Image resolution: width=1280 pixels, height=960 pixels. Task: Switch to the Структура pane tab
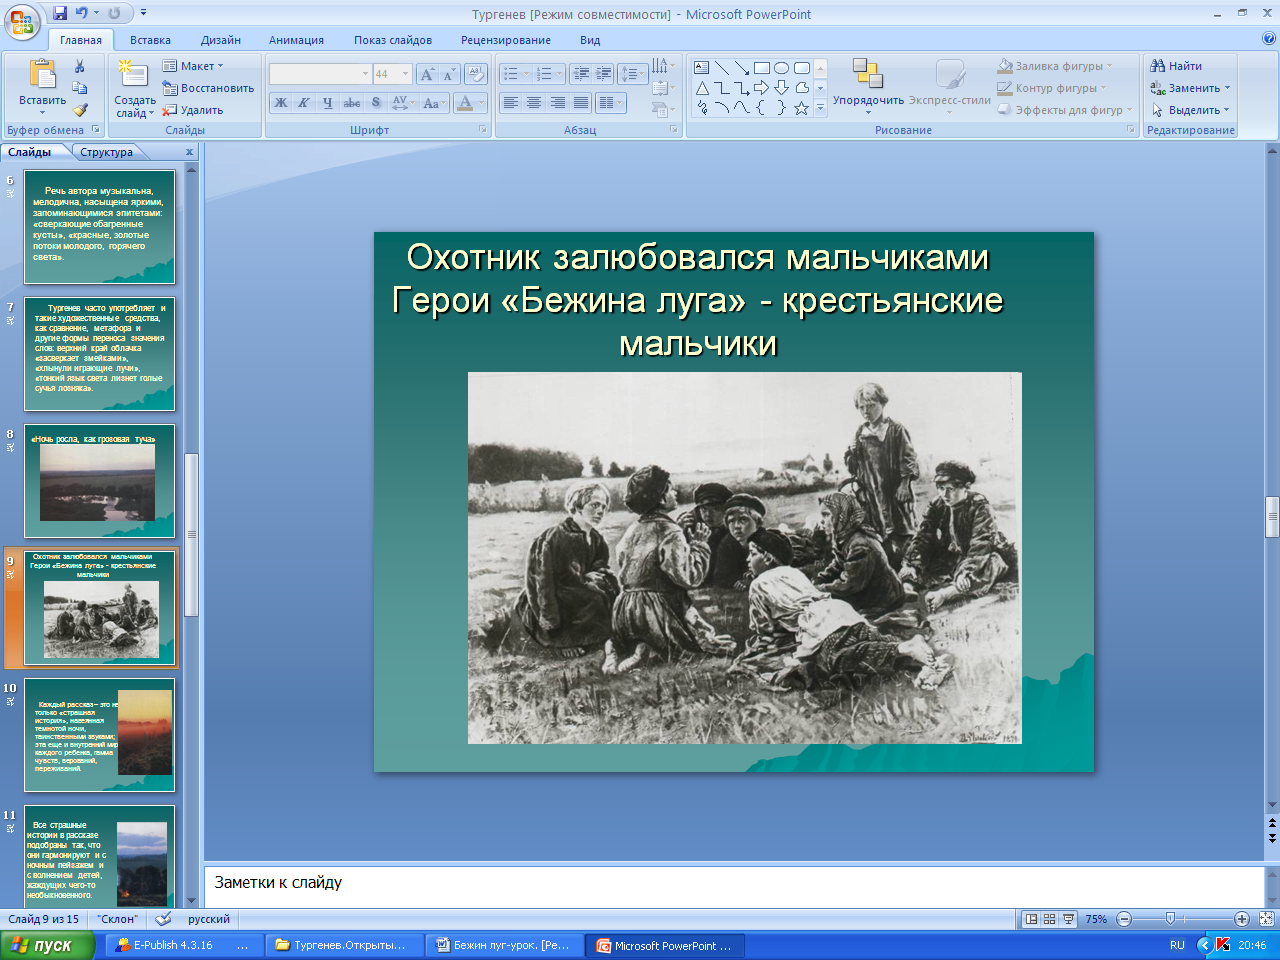pos(107,152)
